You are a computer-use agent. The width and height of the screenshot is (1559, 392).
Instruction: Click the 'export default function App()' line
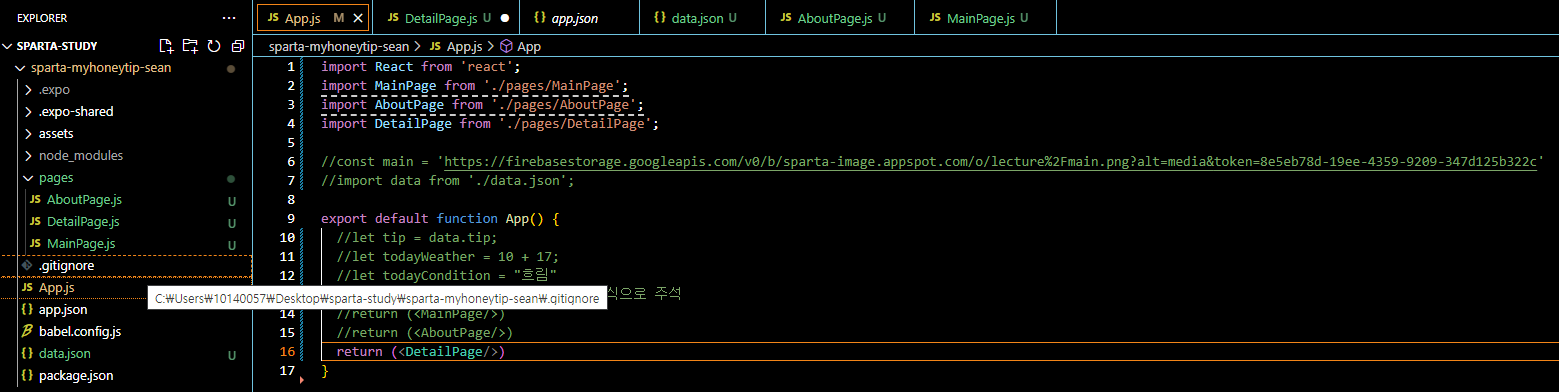pos(440,219)
